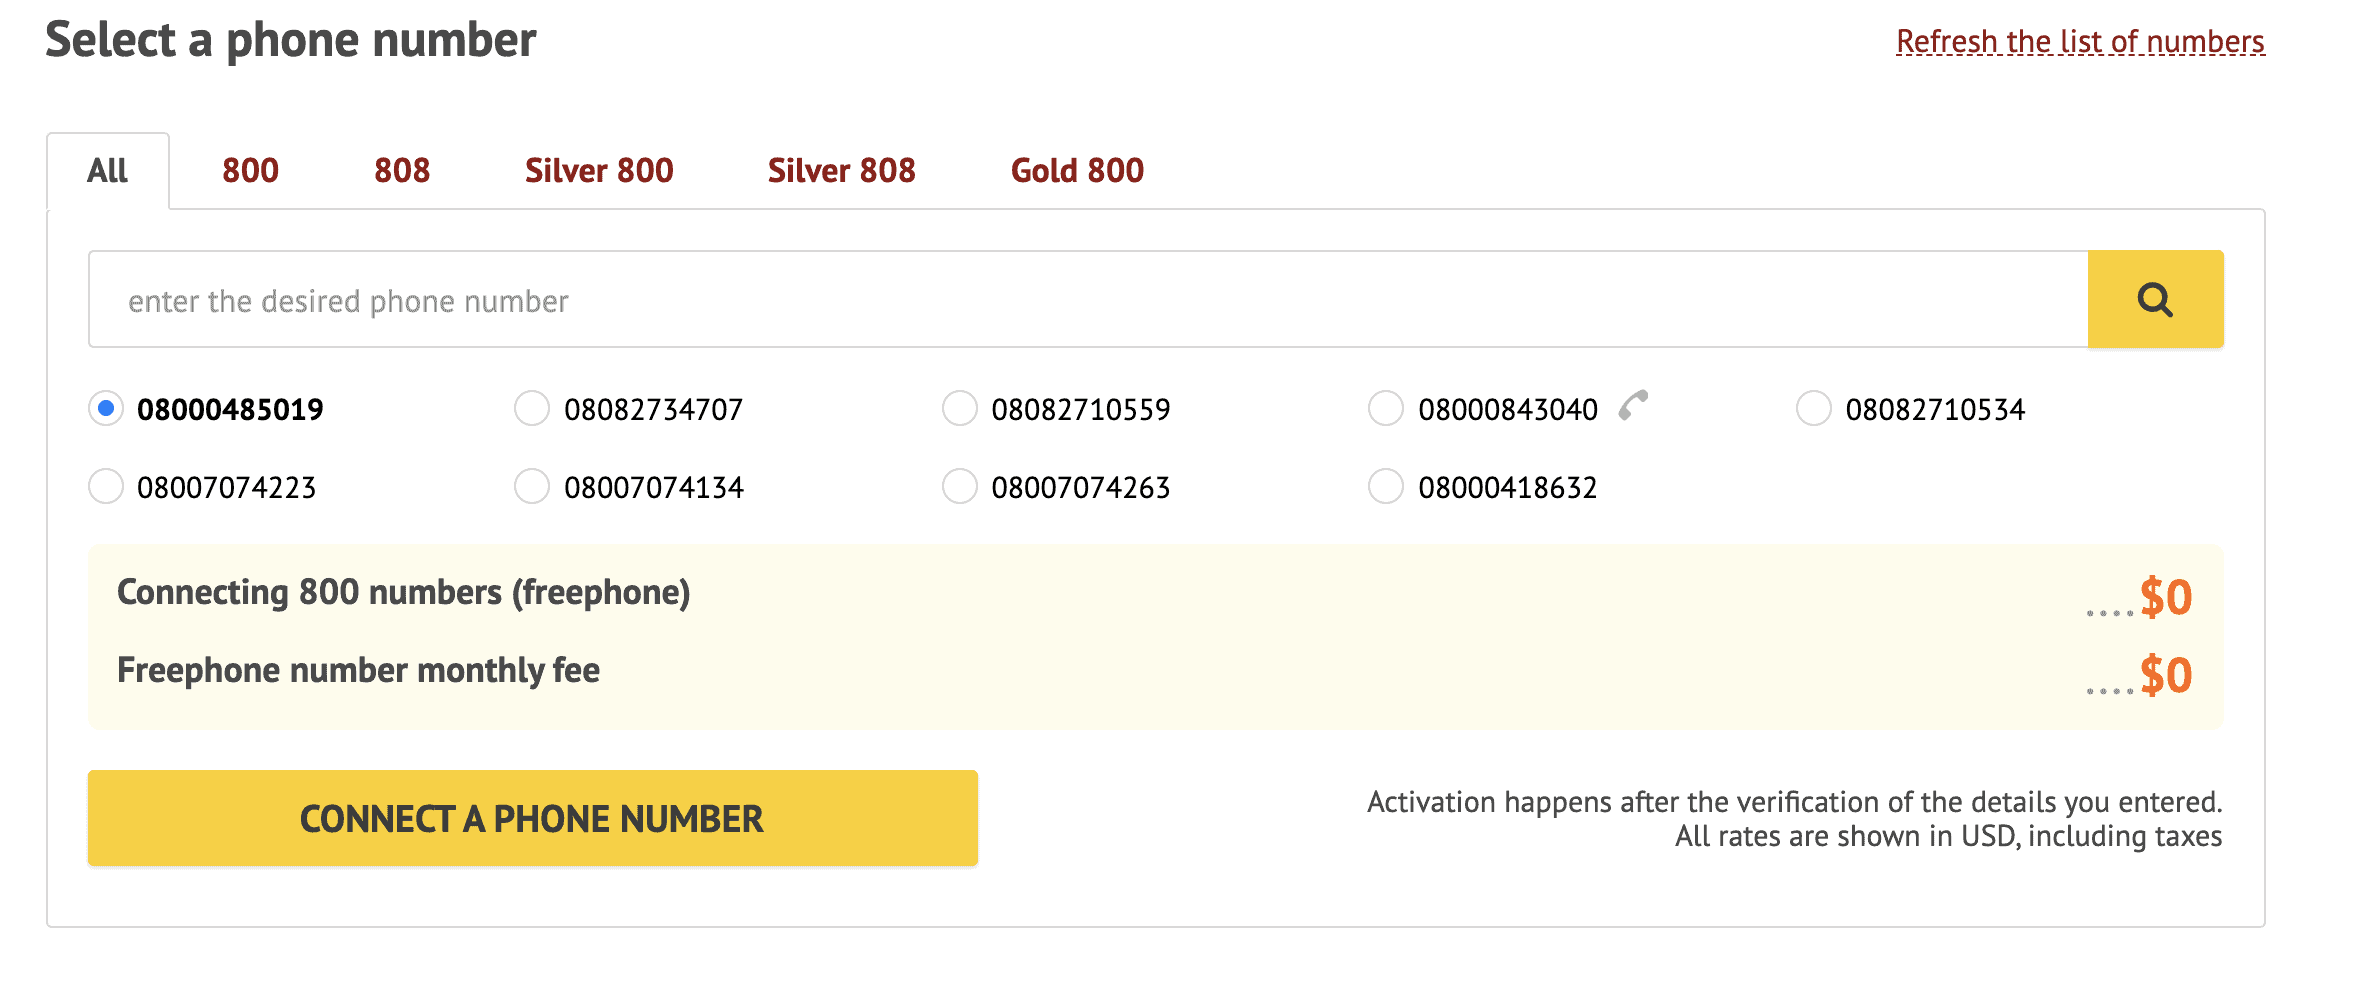Switch to the Silver 800 tab
2354x984 pixels.
click(599, 171)
